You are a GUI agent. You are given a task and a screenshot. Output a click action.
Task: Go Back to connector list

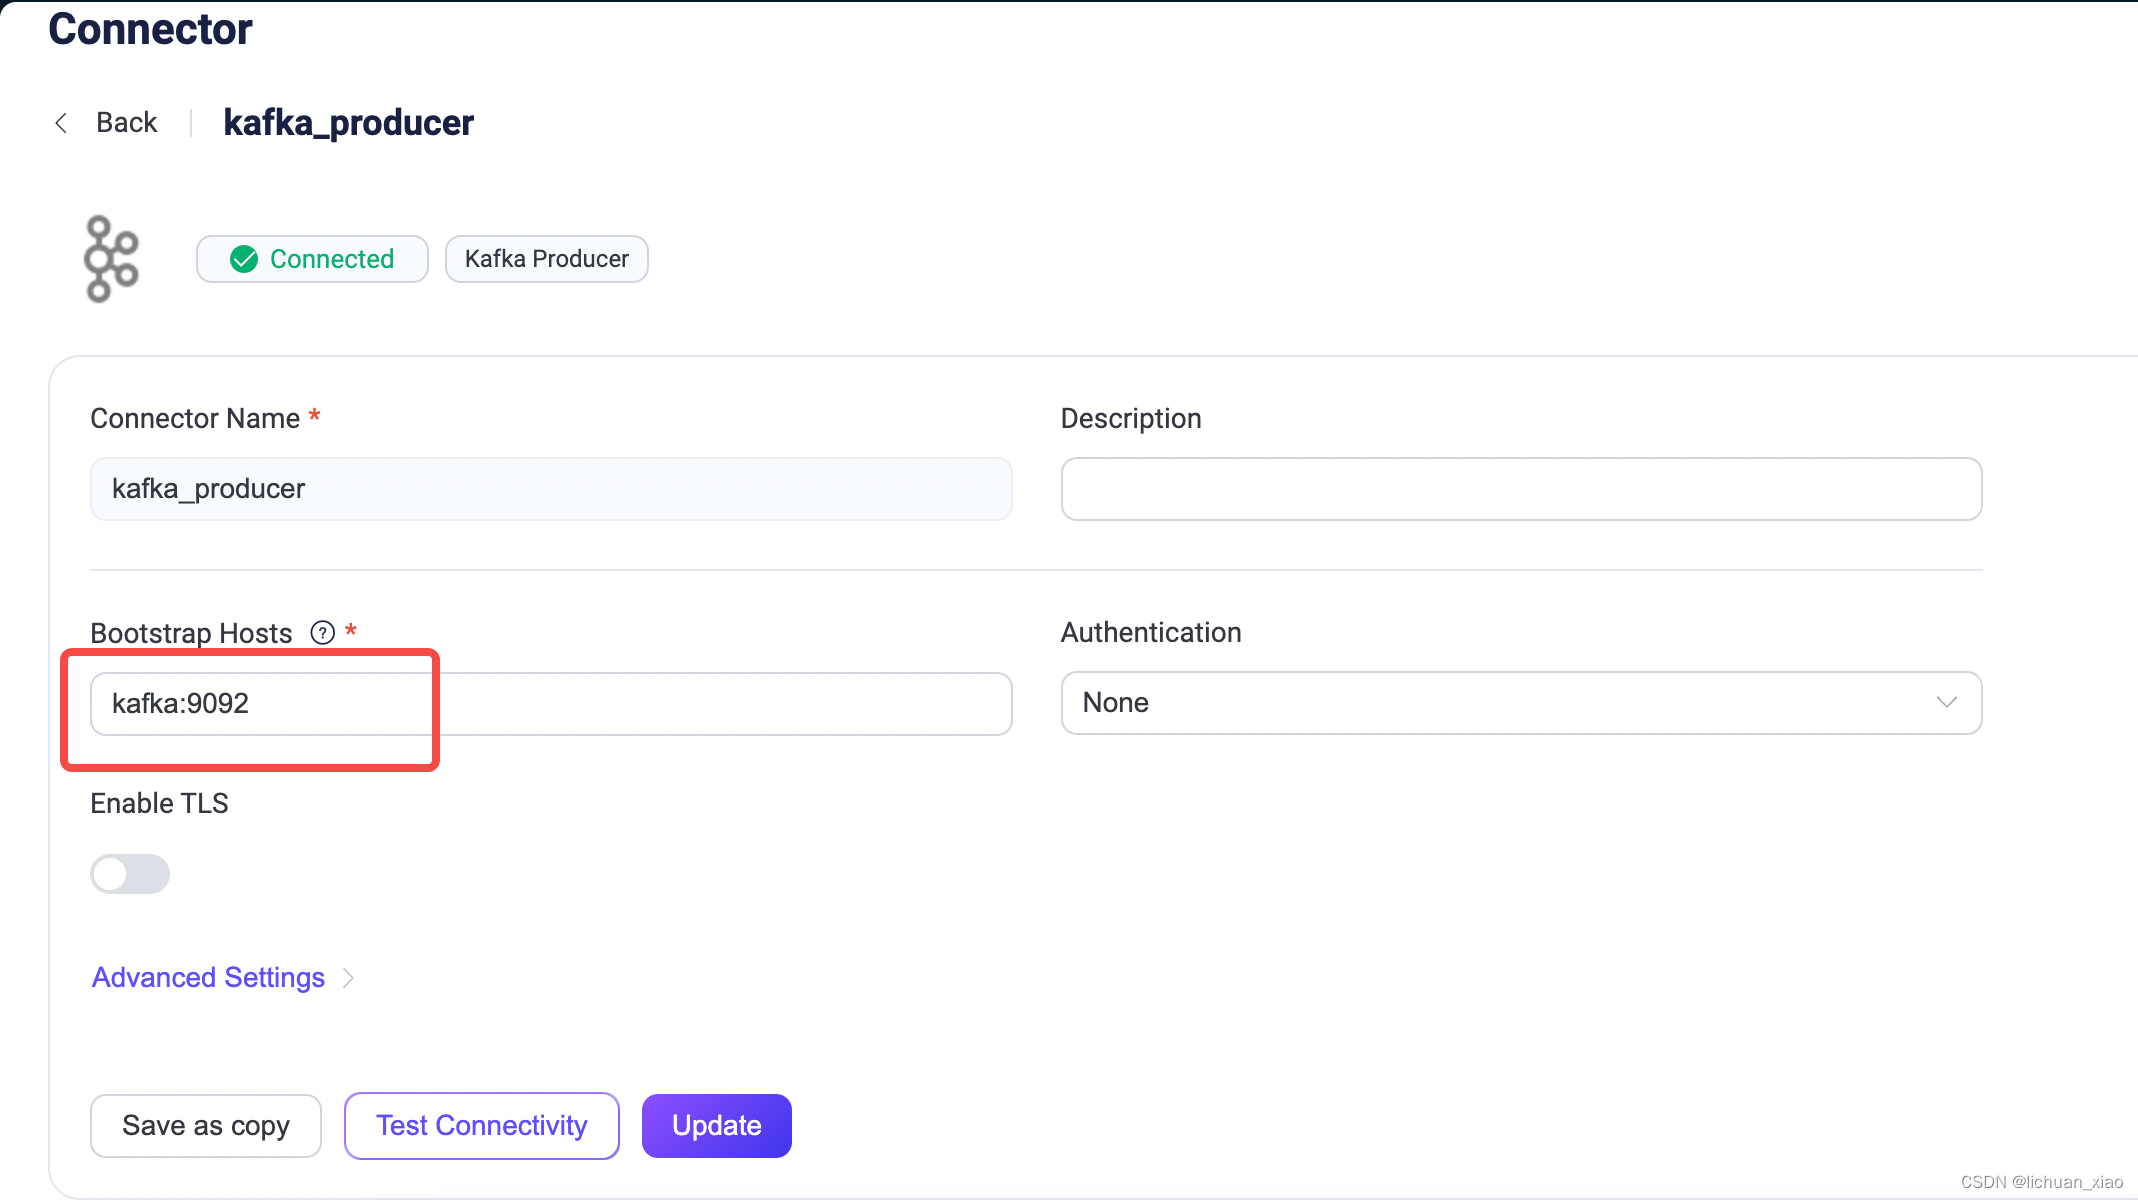(x=126, y=123)
